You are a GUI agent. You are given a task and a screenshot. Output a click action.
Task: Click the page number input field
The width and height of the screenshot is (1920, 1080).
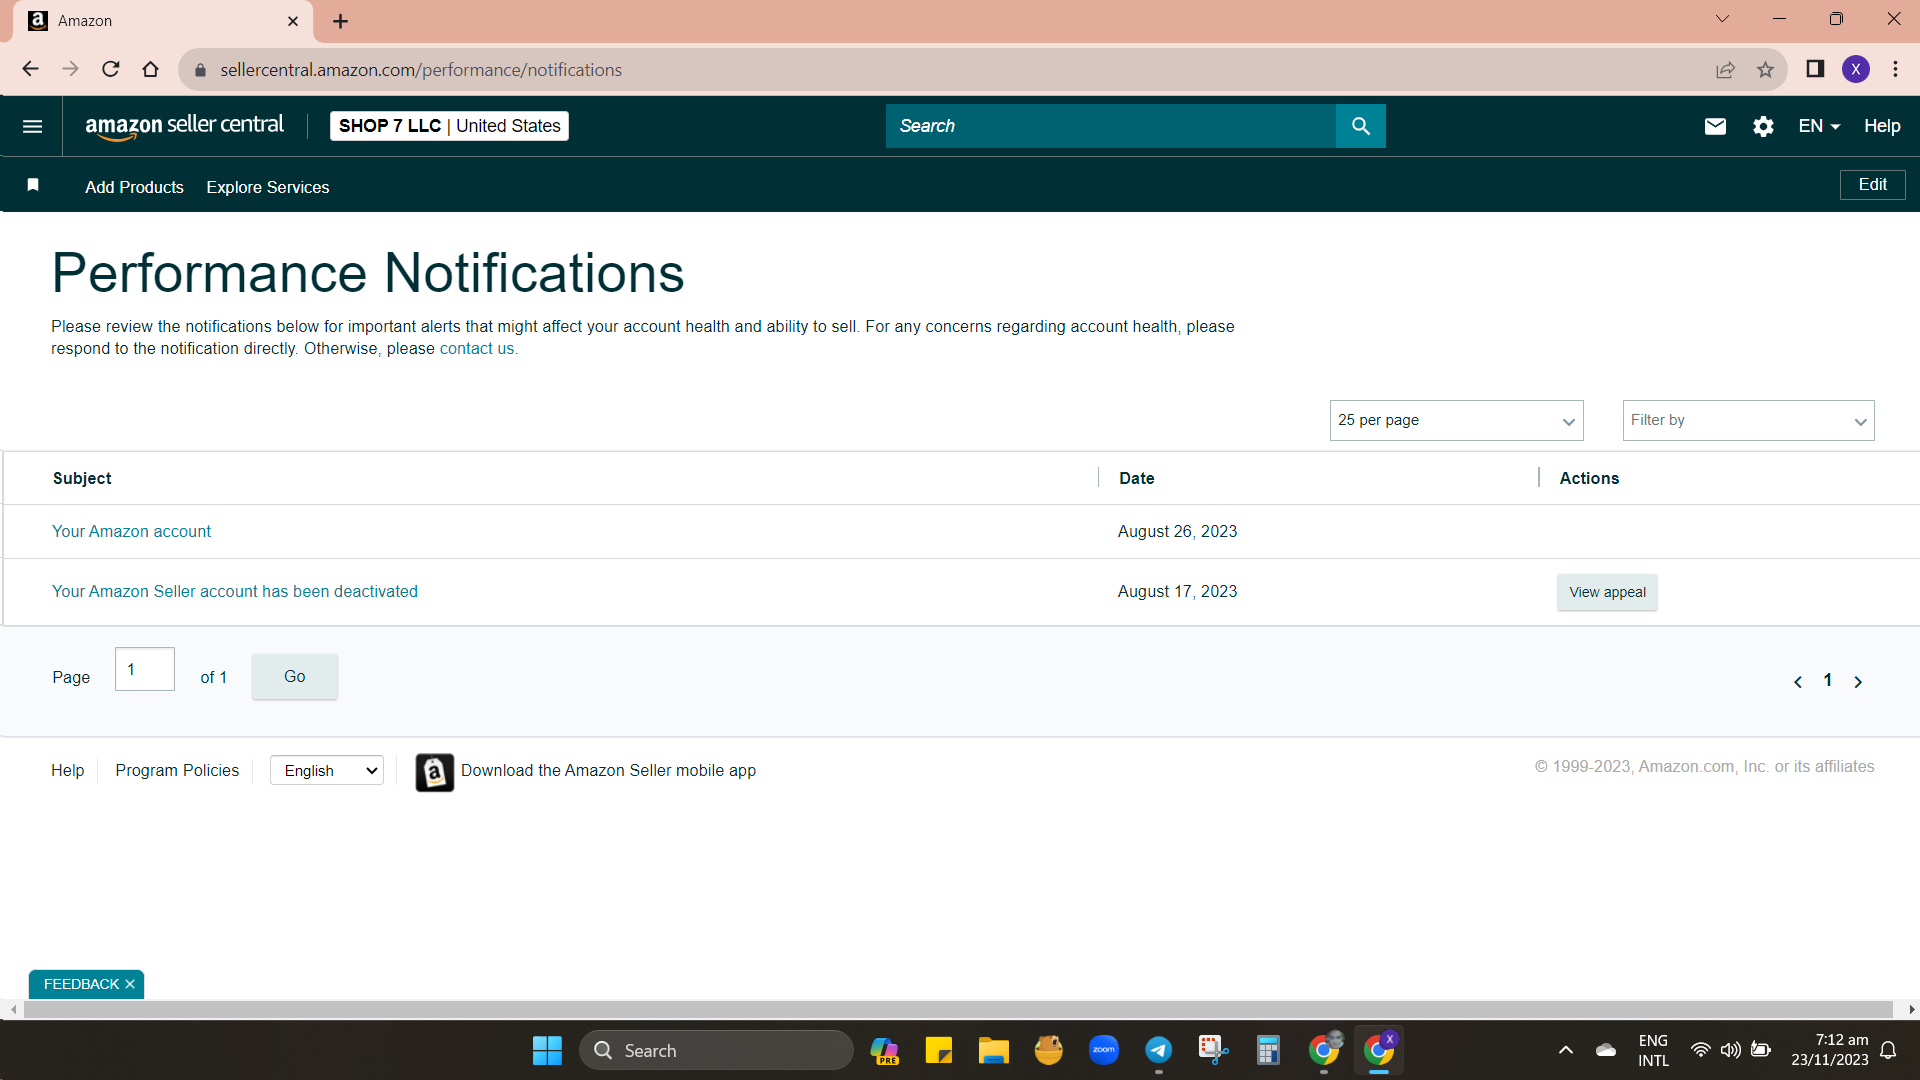coord(145,670)
